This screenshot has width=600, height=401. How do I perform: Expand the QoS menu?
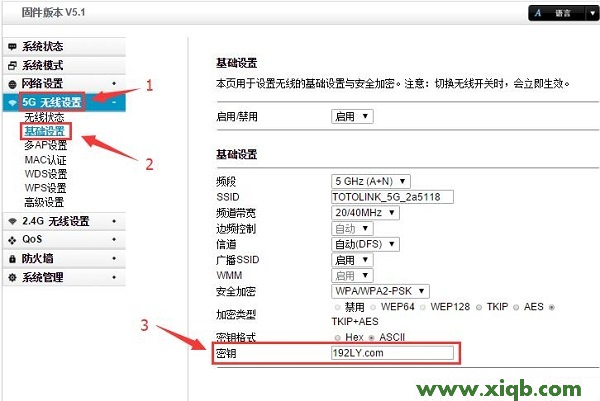(64, 240)
